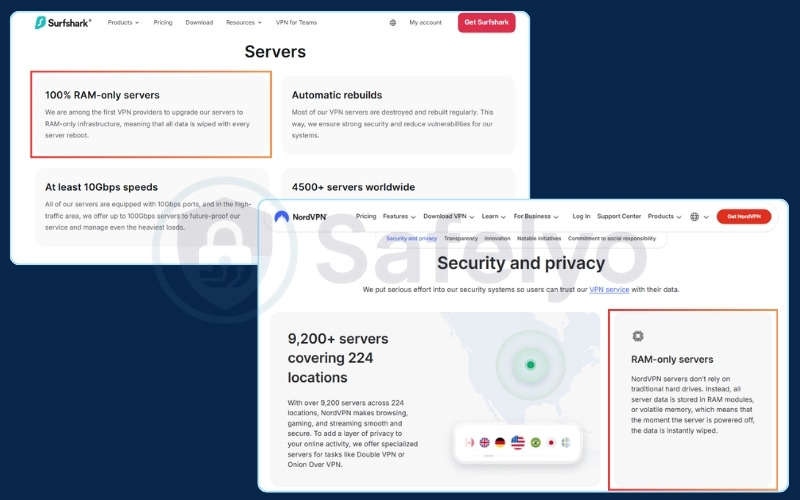The width and height of the screenshot is (800, 500).
Task: Open Surfshark My account
Action: 425,22
